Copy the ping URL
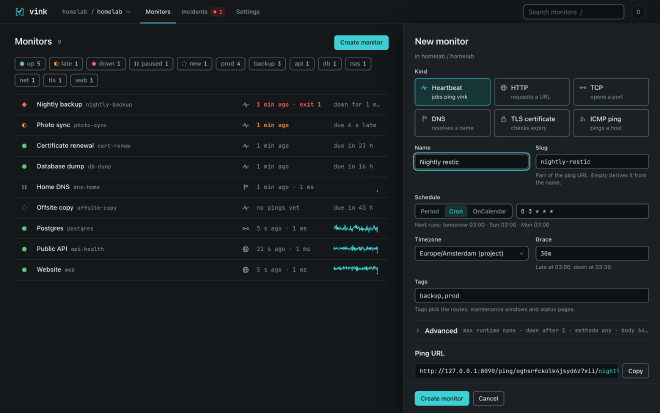Screen dimensions: 660x413 point(635,371)
